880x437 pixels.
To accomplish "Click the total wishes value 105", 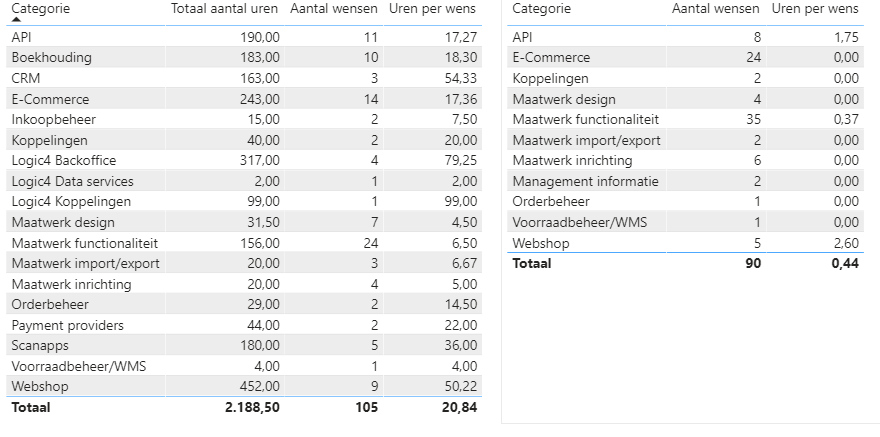I will point(366,408).
